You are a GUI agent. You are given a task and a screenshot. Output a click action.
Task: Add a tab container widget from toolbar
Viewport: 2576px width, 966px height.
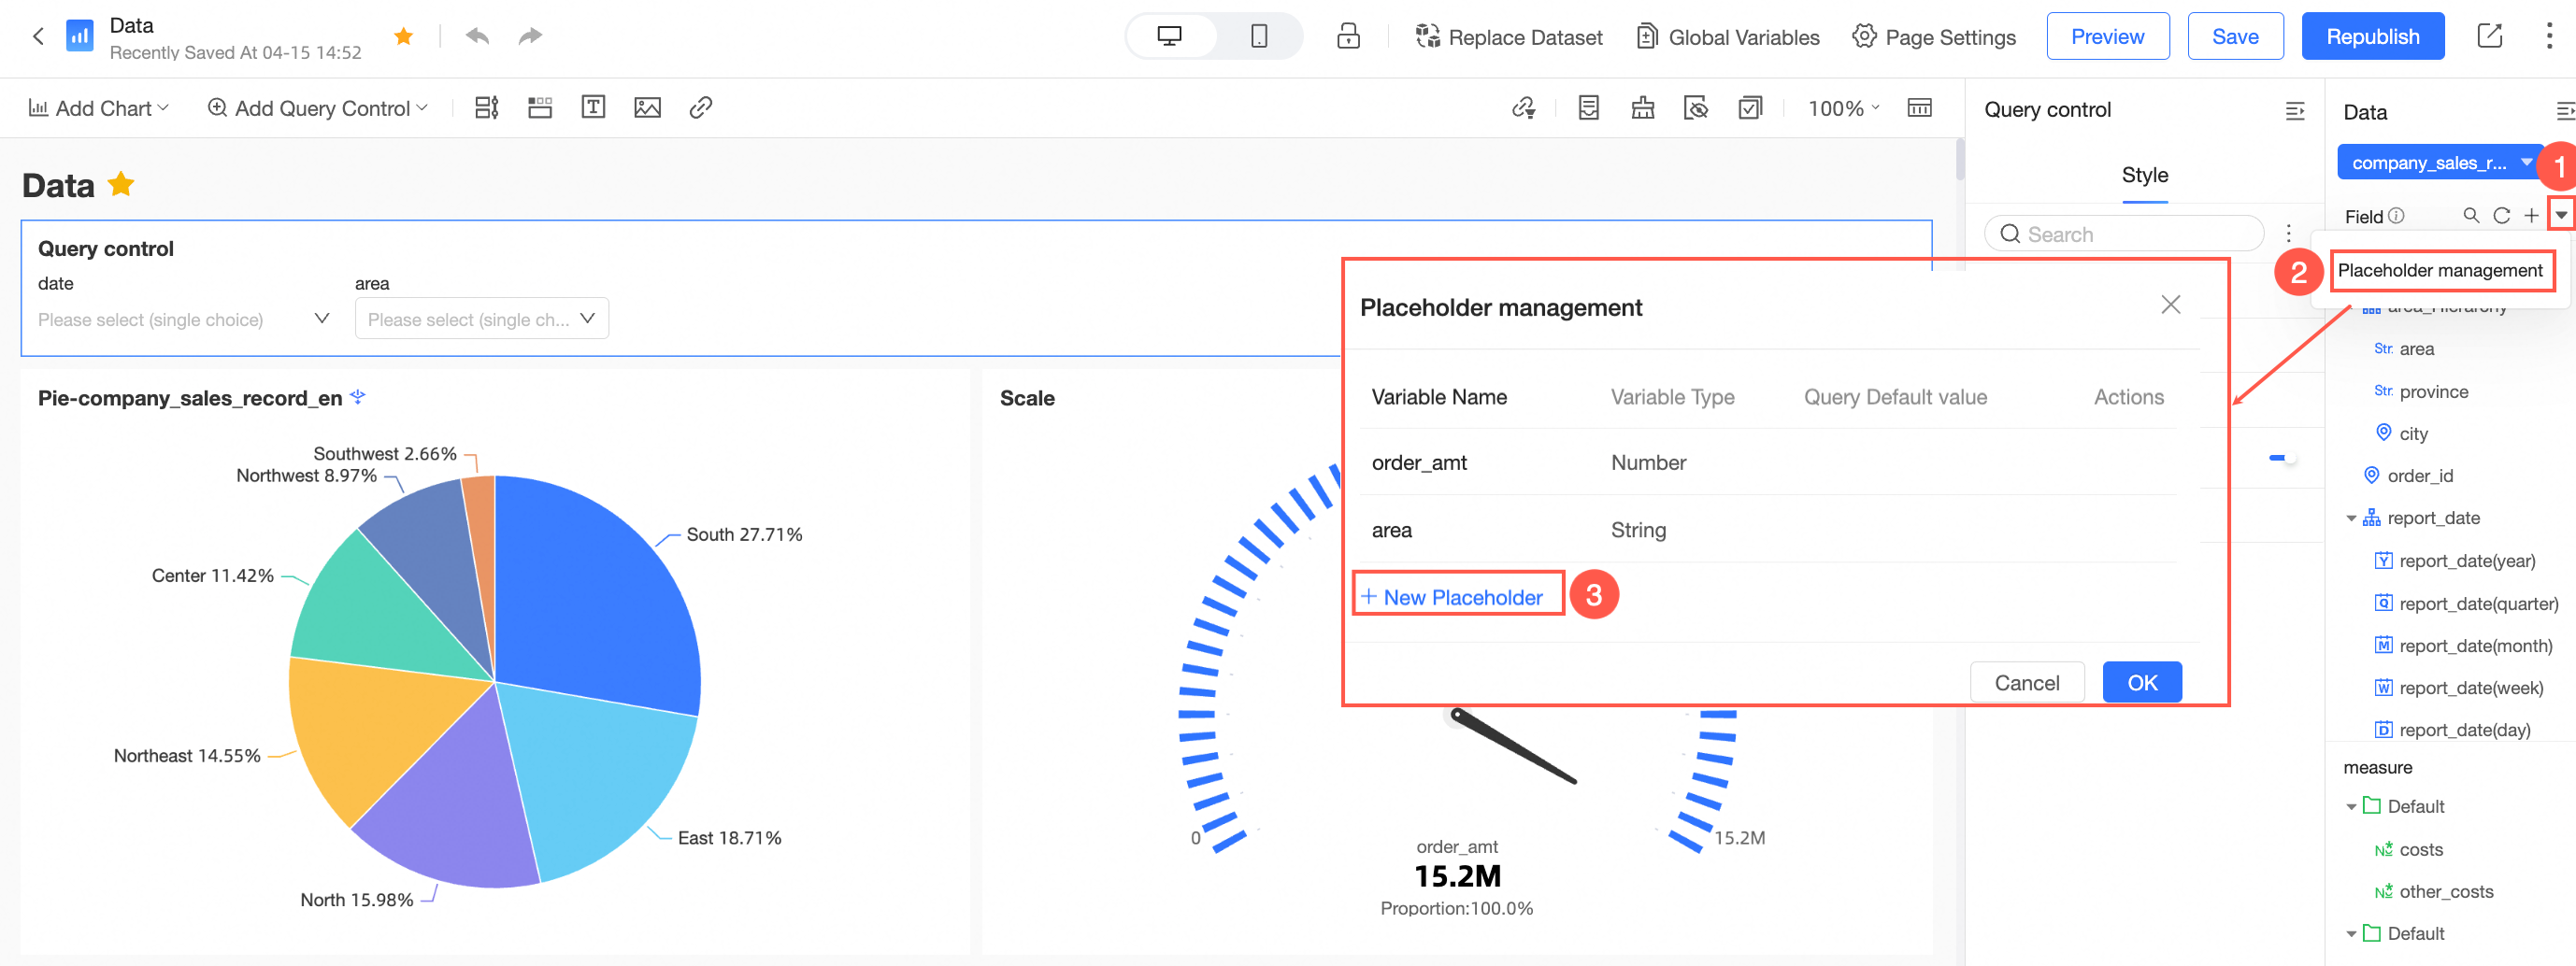tap(540, 108)
